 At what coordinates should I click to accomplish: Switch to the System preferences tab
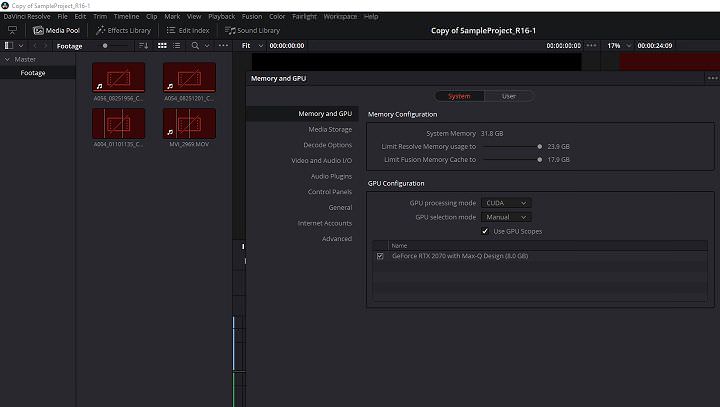[x=459, y=96]
